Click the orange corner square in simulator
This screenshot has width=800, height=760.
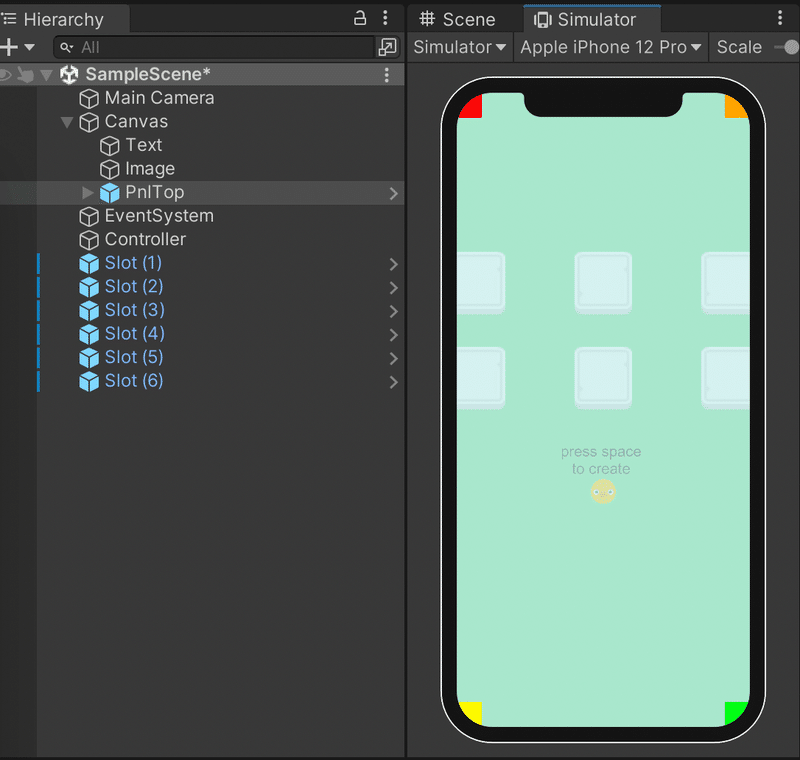click(736, 106)
